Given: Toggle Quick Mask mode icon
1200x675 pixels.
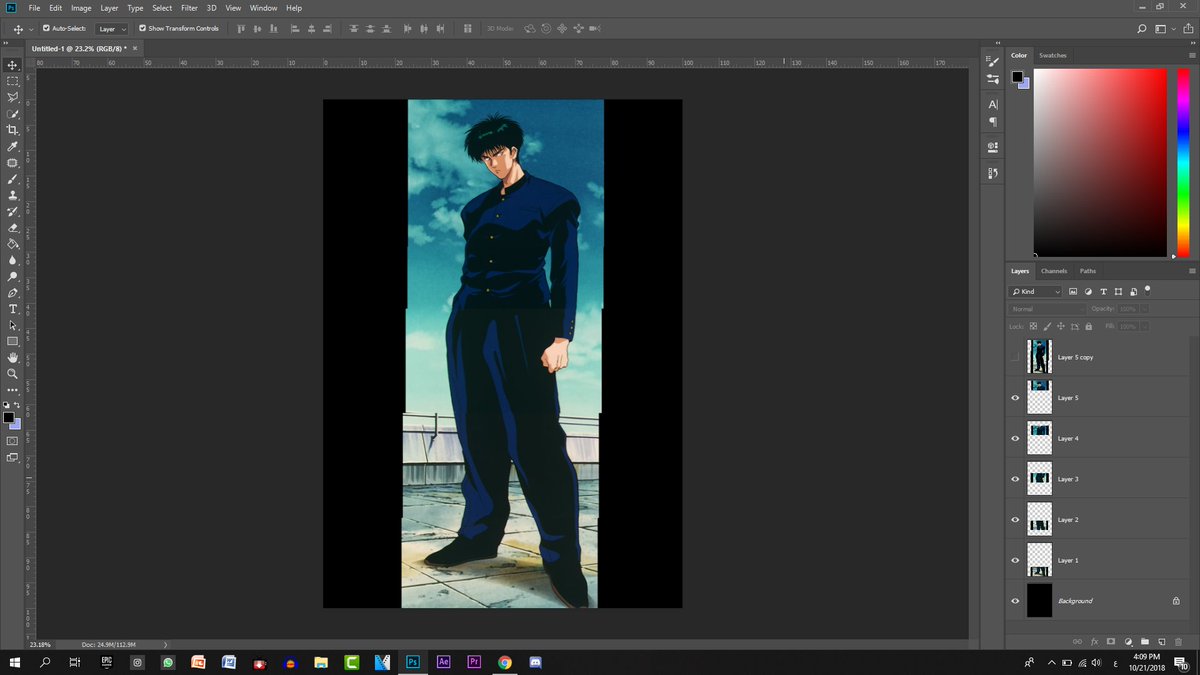Looking at the screenshot, I should 12,440.
